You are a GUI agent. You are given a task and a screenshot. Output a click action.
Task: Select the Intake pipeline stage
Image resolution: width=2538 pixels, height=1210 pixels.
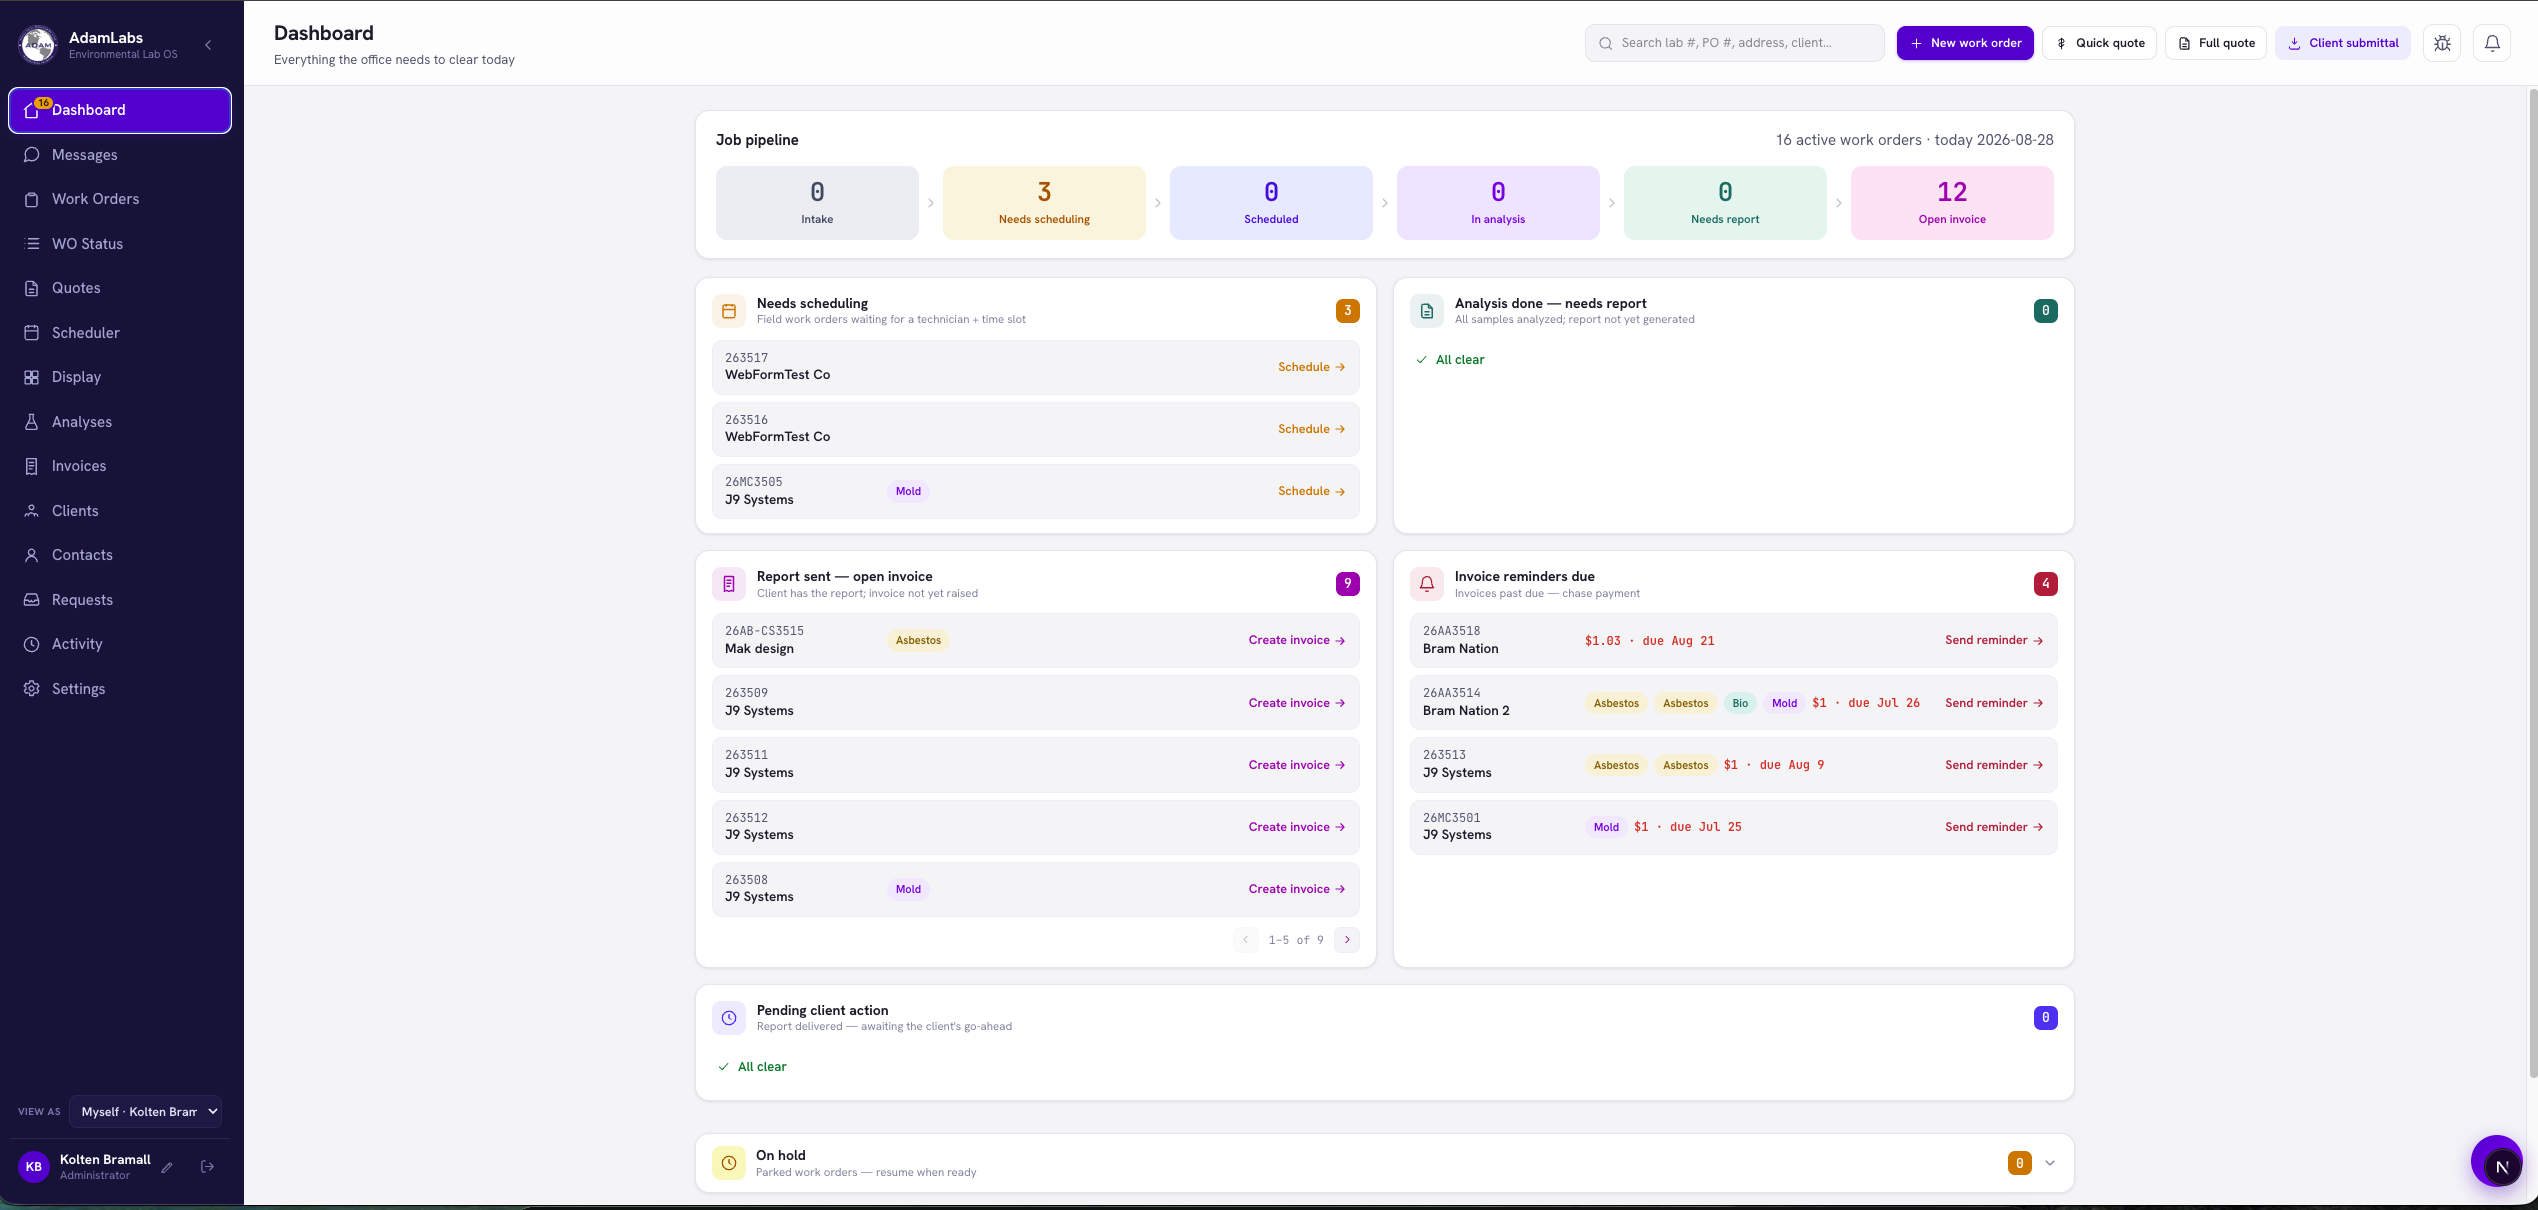pos(817,203)
